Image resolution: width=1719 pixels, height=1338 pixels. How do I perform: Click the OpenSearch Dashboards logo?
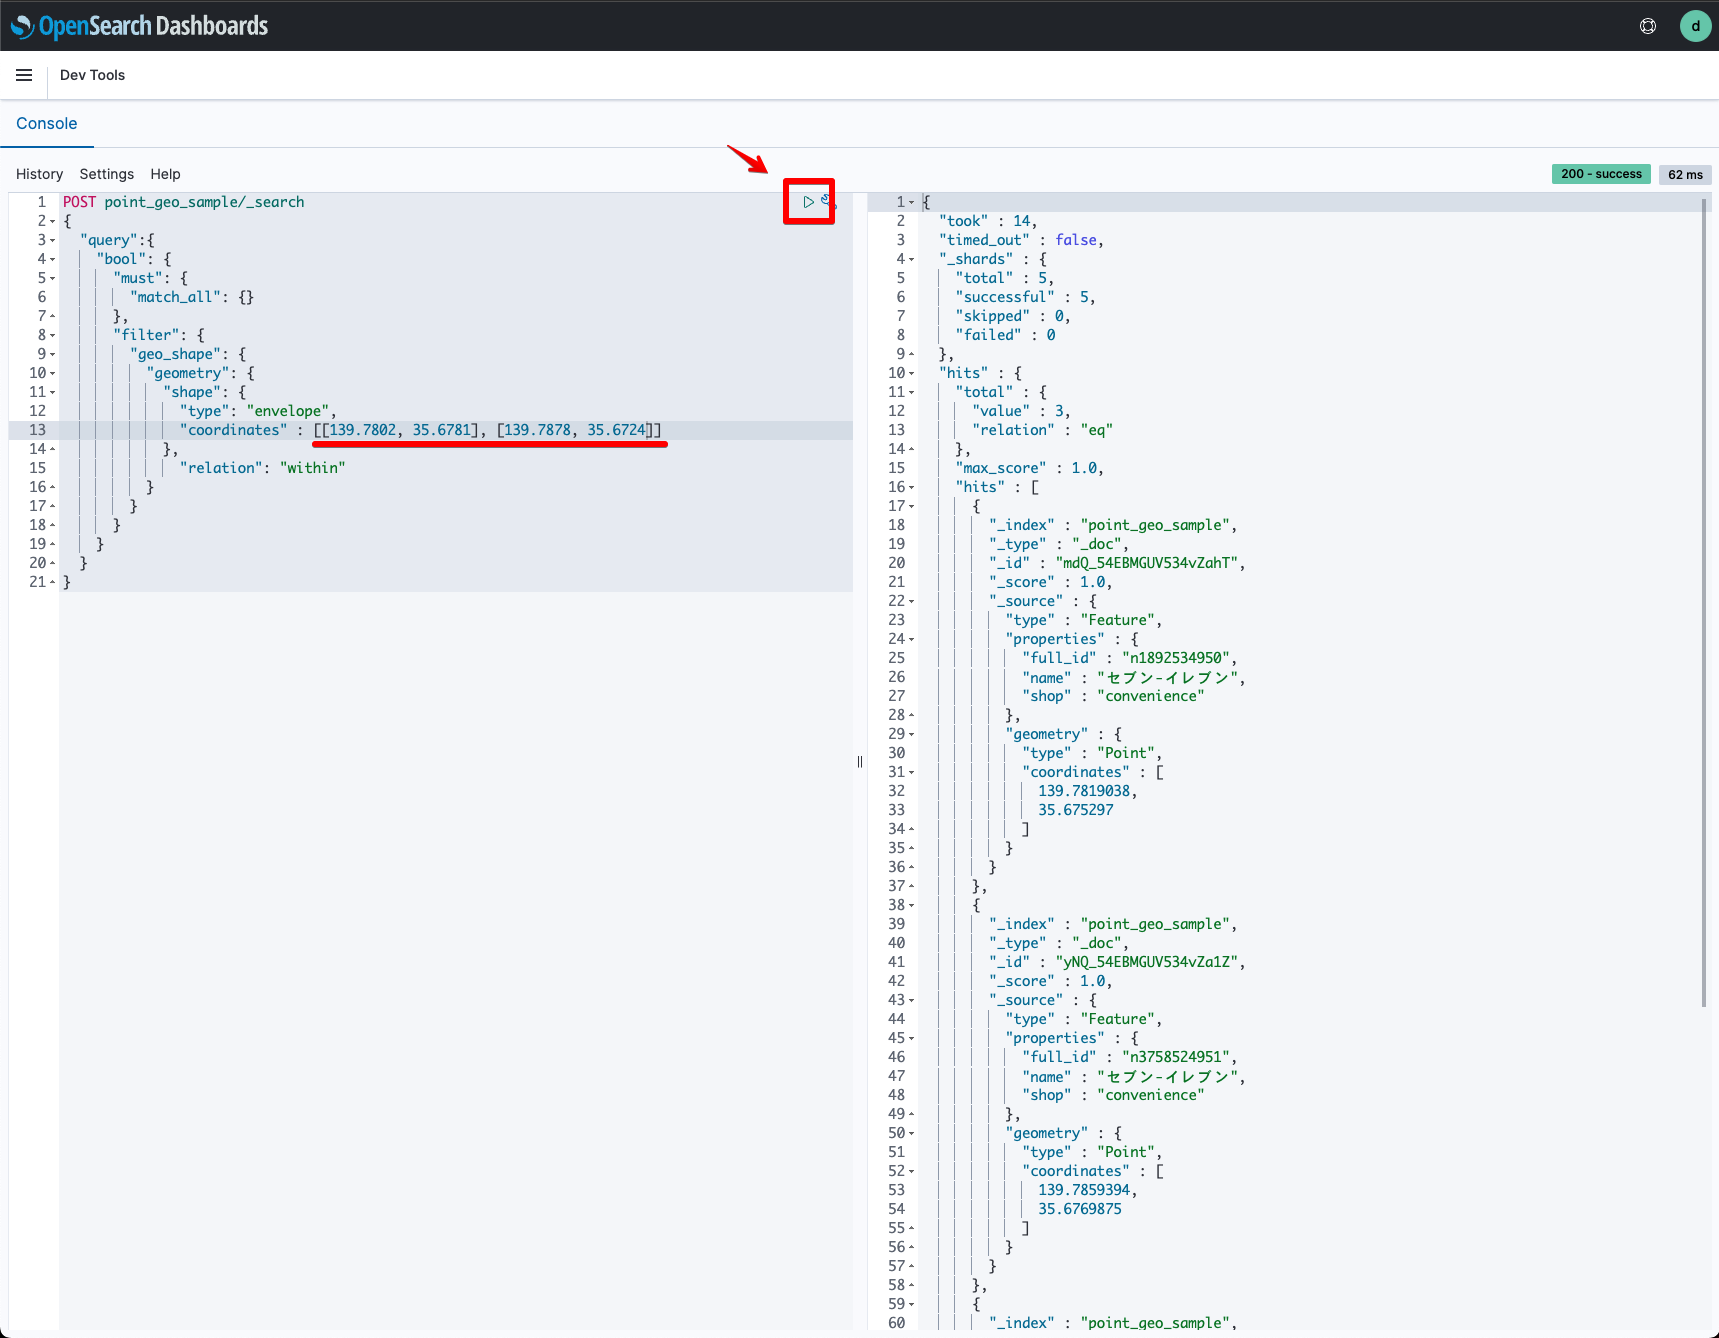pos(140,25)
